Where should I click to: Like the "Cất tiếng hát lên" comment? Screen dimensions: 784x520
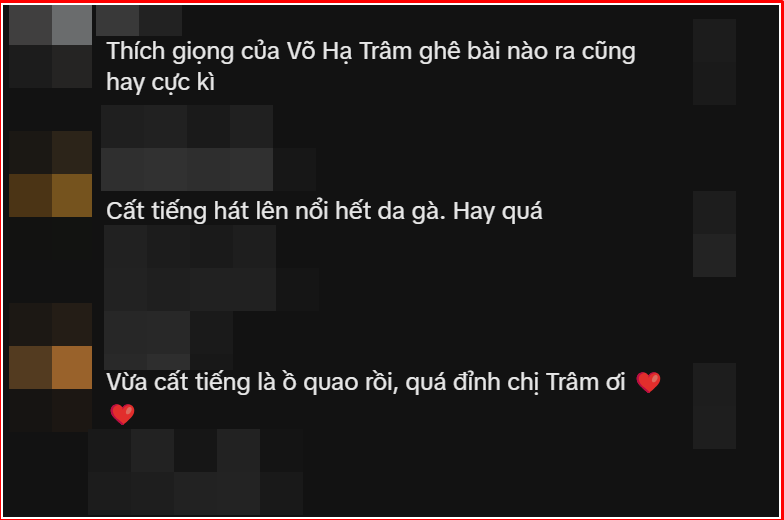coord(714,234)
